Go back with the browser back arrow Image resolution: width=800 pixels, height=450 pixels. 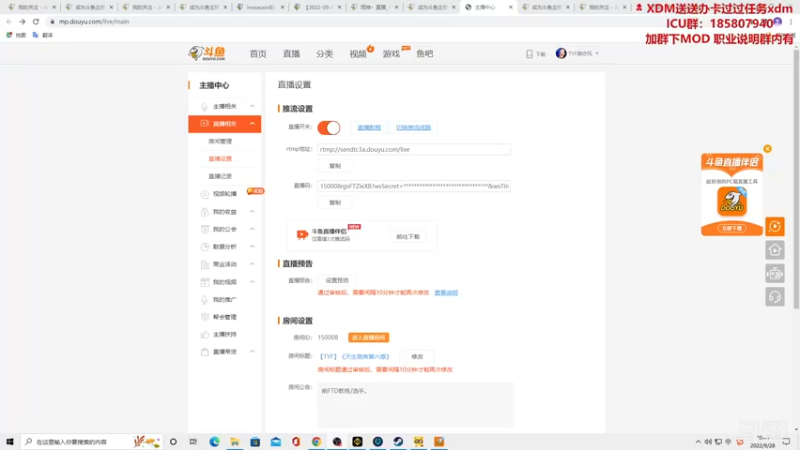pos(9,21)
